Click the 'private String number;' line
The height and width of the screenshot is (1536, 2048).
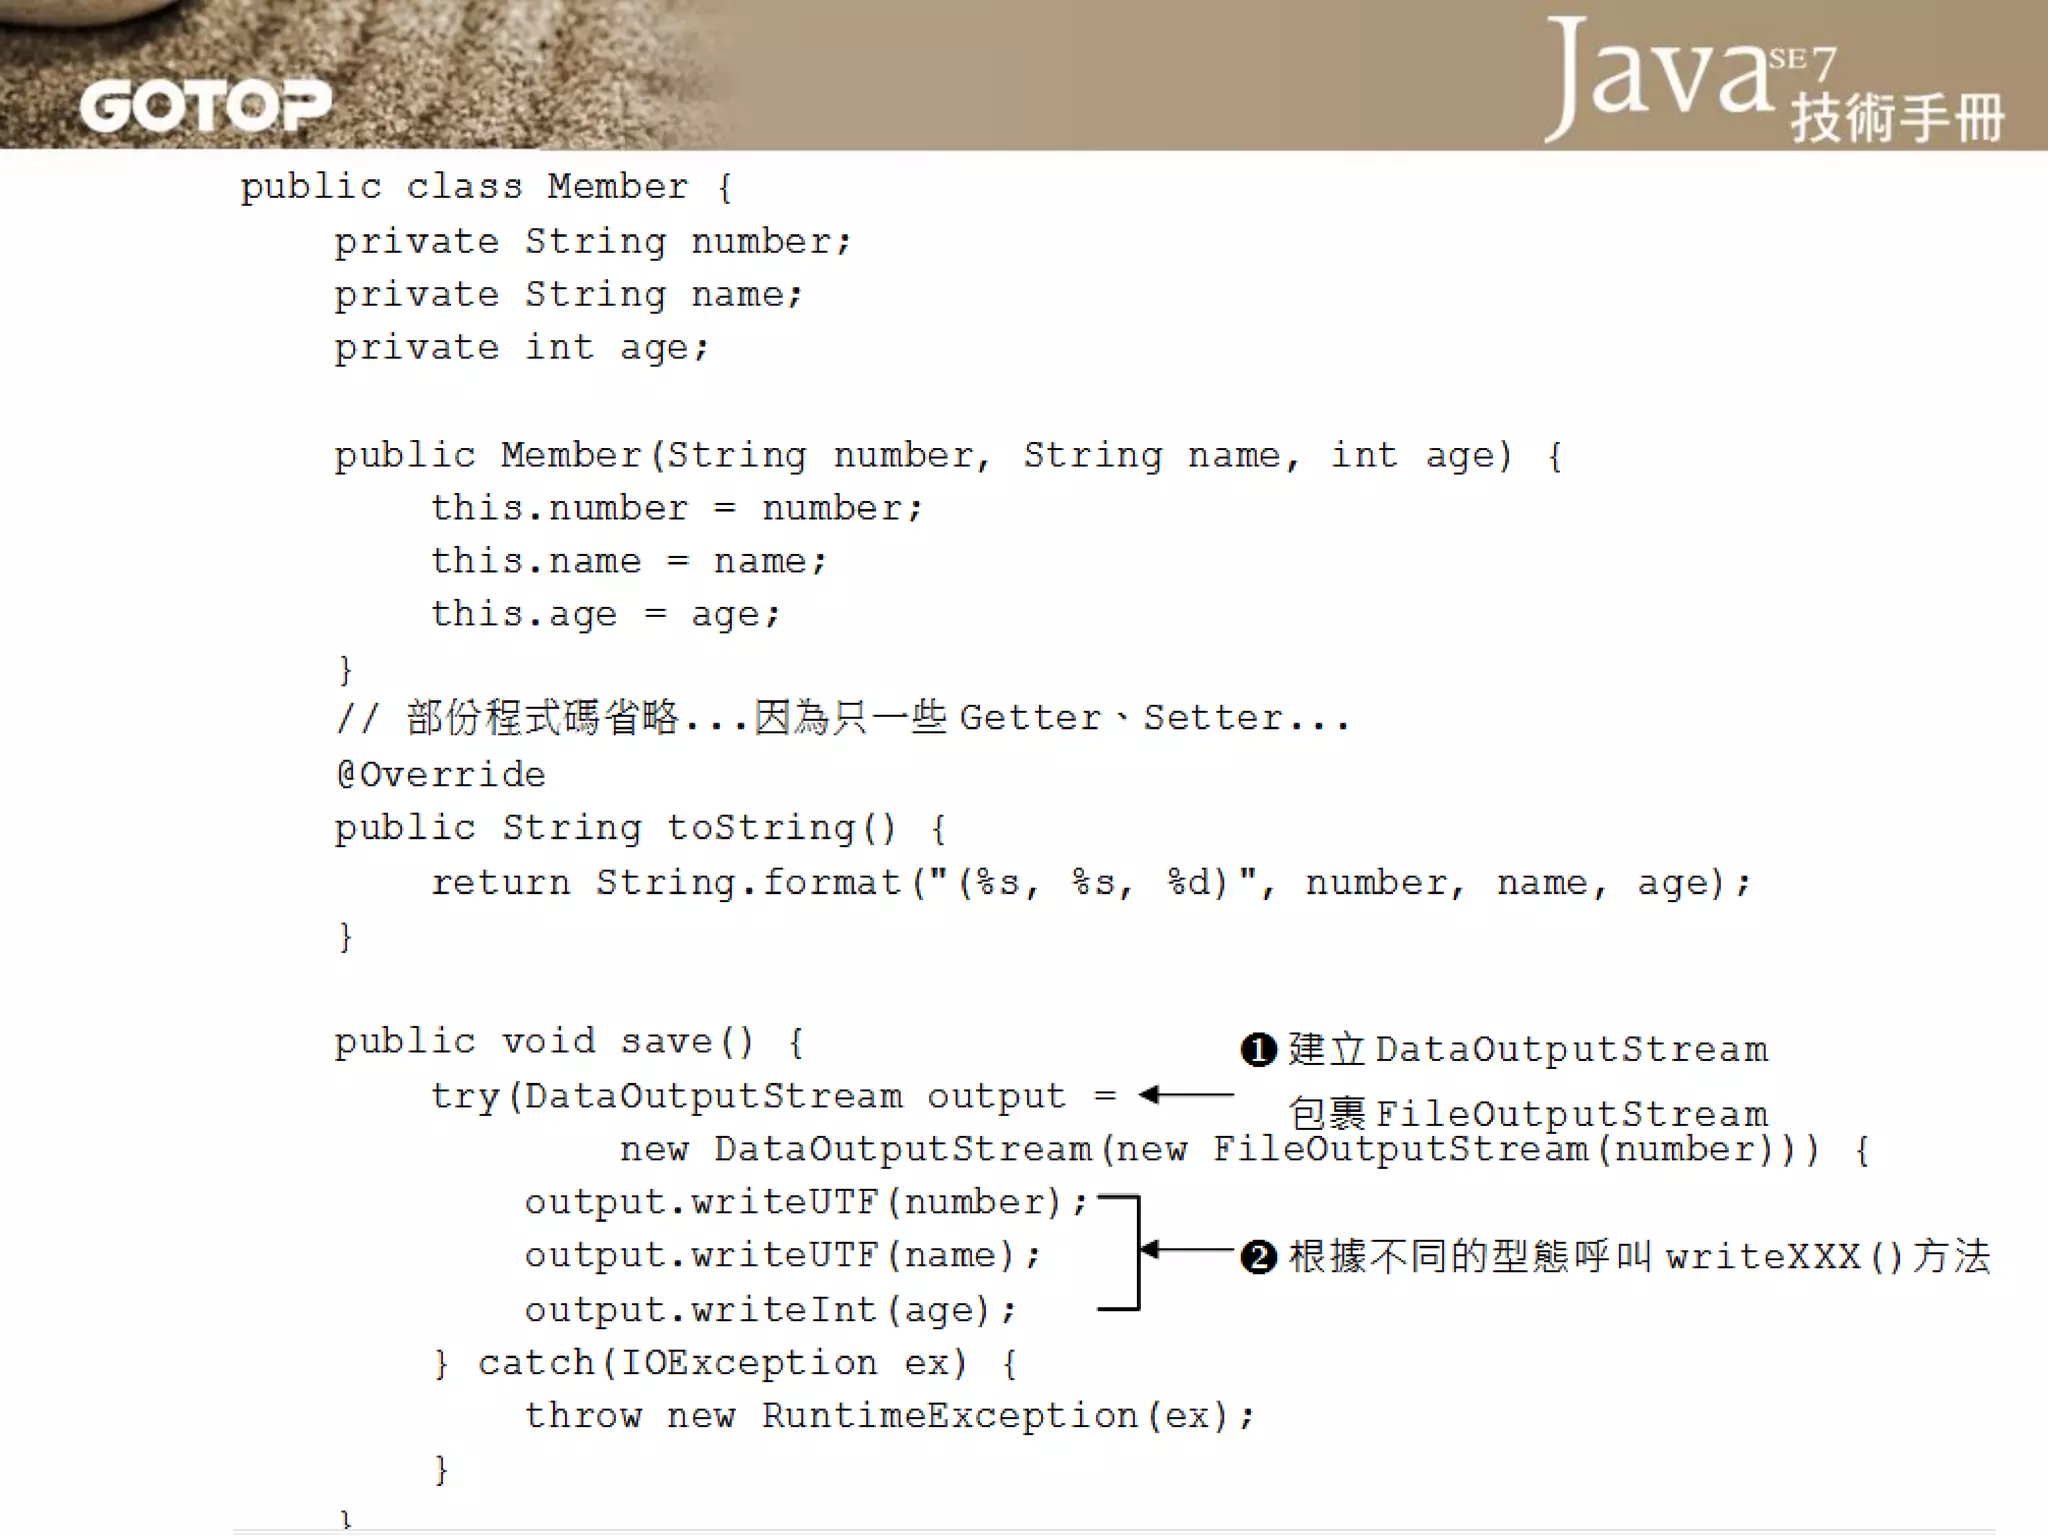point(592,241)
